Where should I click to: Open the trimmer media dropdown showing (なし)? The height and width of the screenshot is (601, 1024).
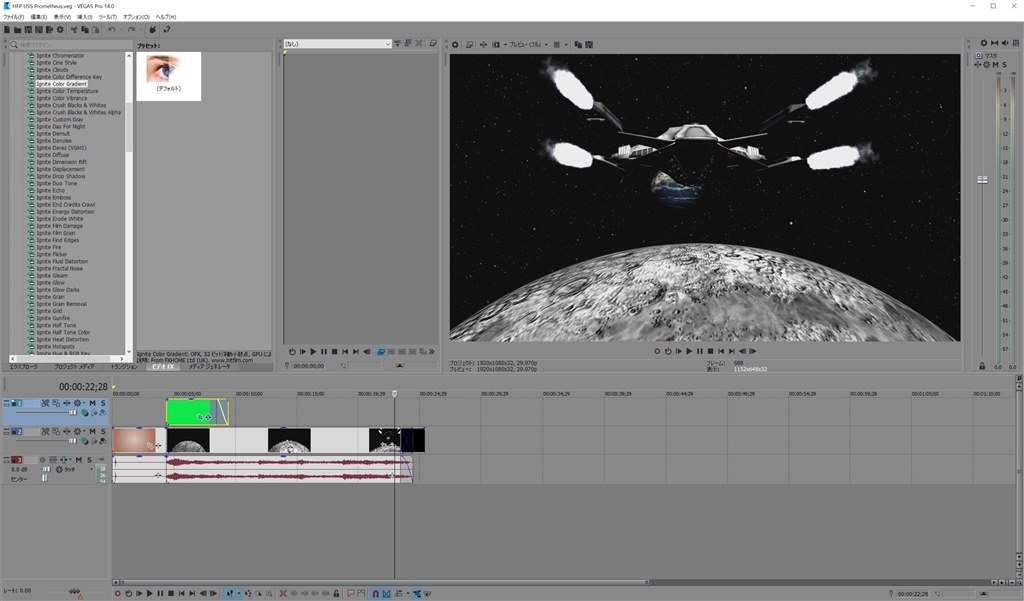click(x=337, y=44)
